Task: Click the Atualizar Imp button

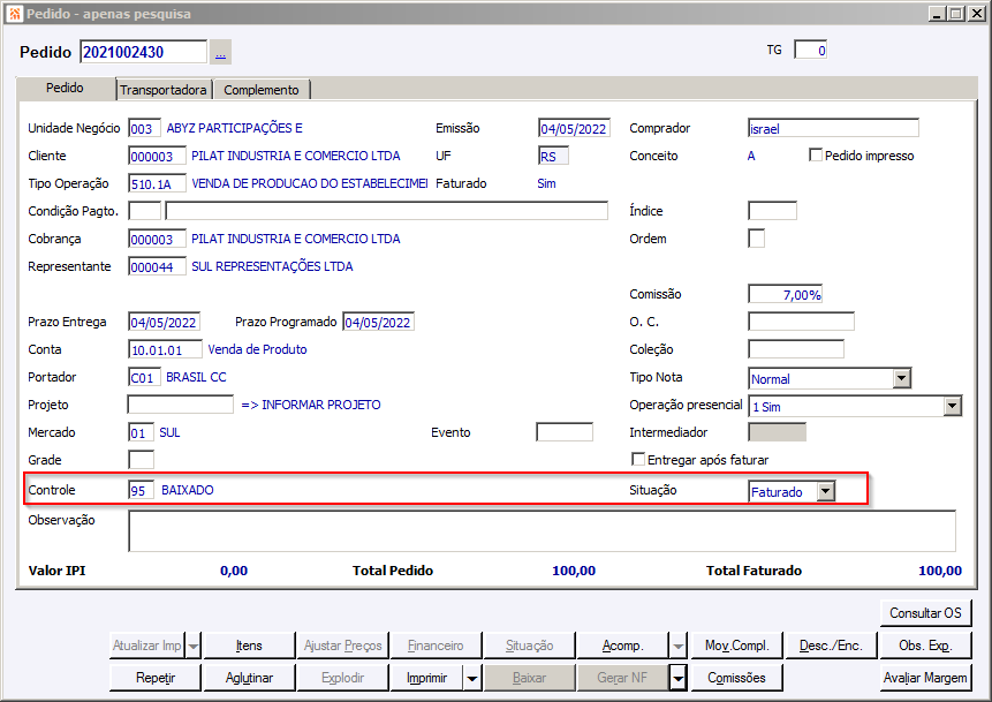Action: pos(147,646)
